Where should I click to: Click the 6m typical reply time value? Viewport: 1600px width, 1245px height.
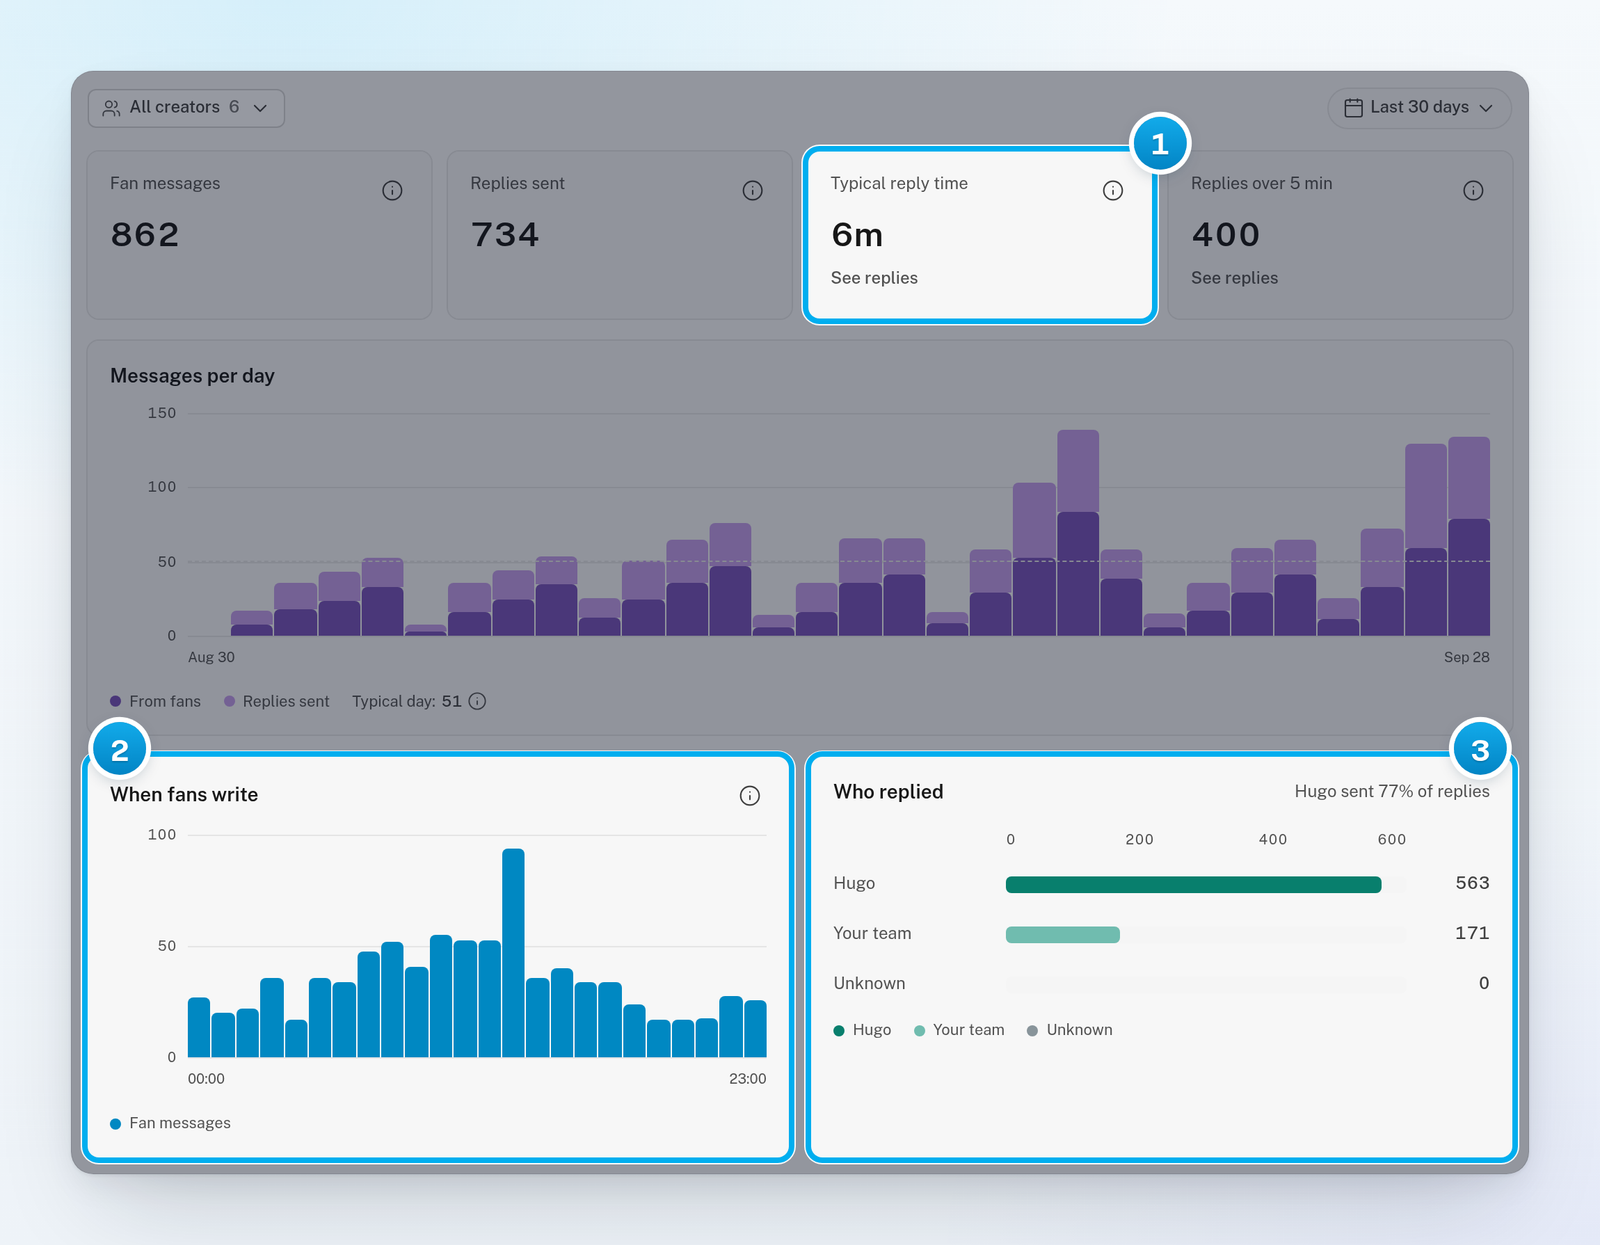pyautogui.click(x=857, y=235)
